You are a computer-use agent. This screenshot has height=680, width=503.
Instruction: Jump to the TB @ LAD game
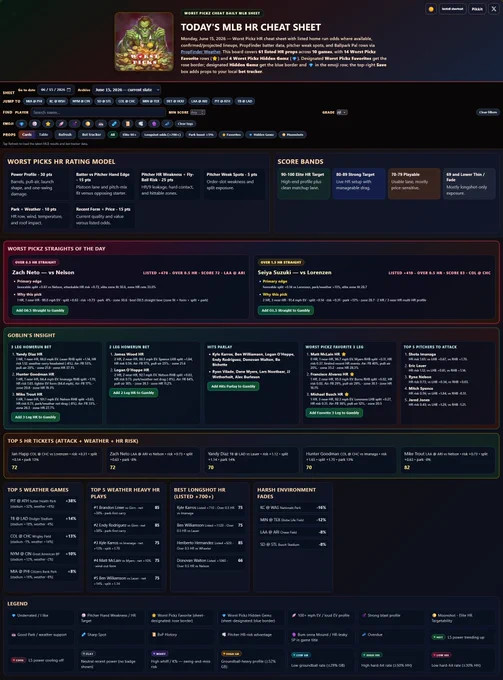(245, 101)
